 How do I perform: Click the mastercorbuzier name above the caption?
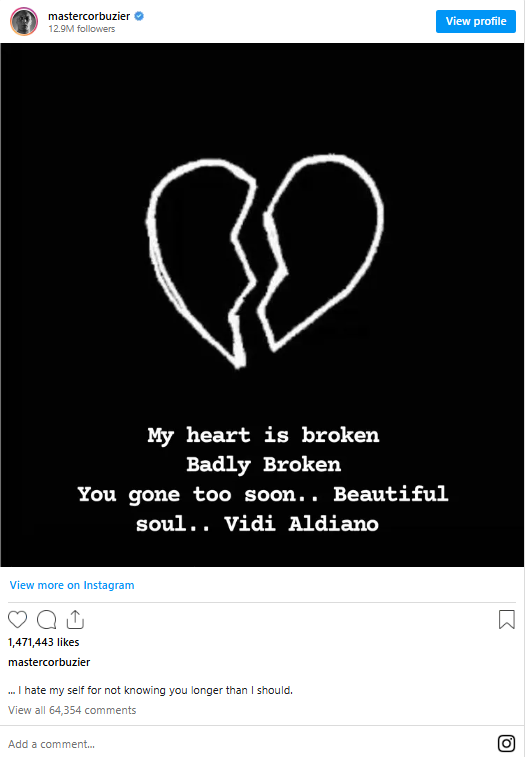click(x=49, y=662)
